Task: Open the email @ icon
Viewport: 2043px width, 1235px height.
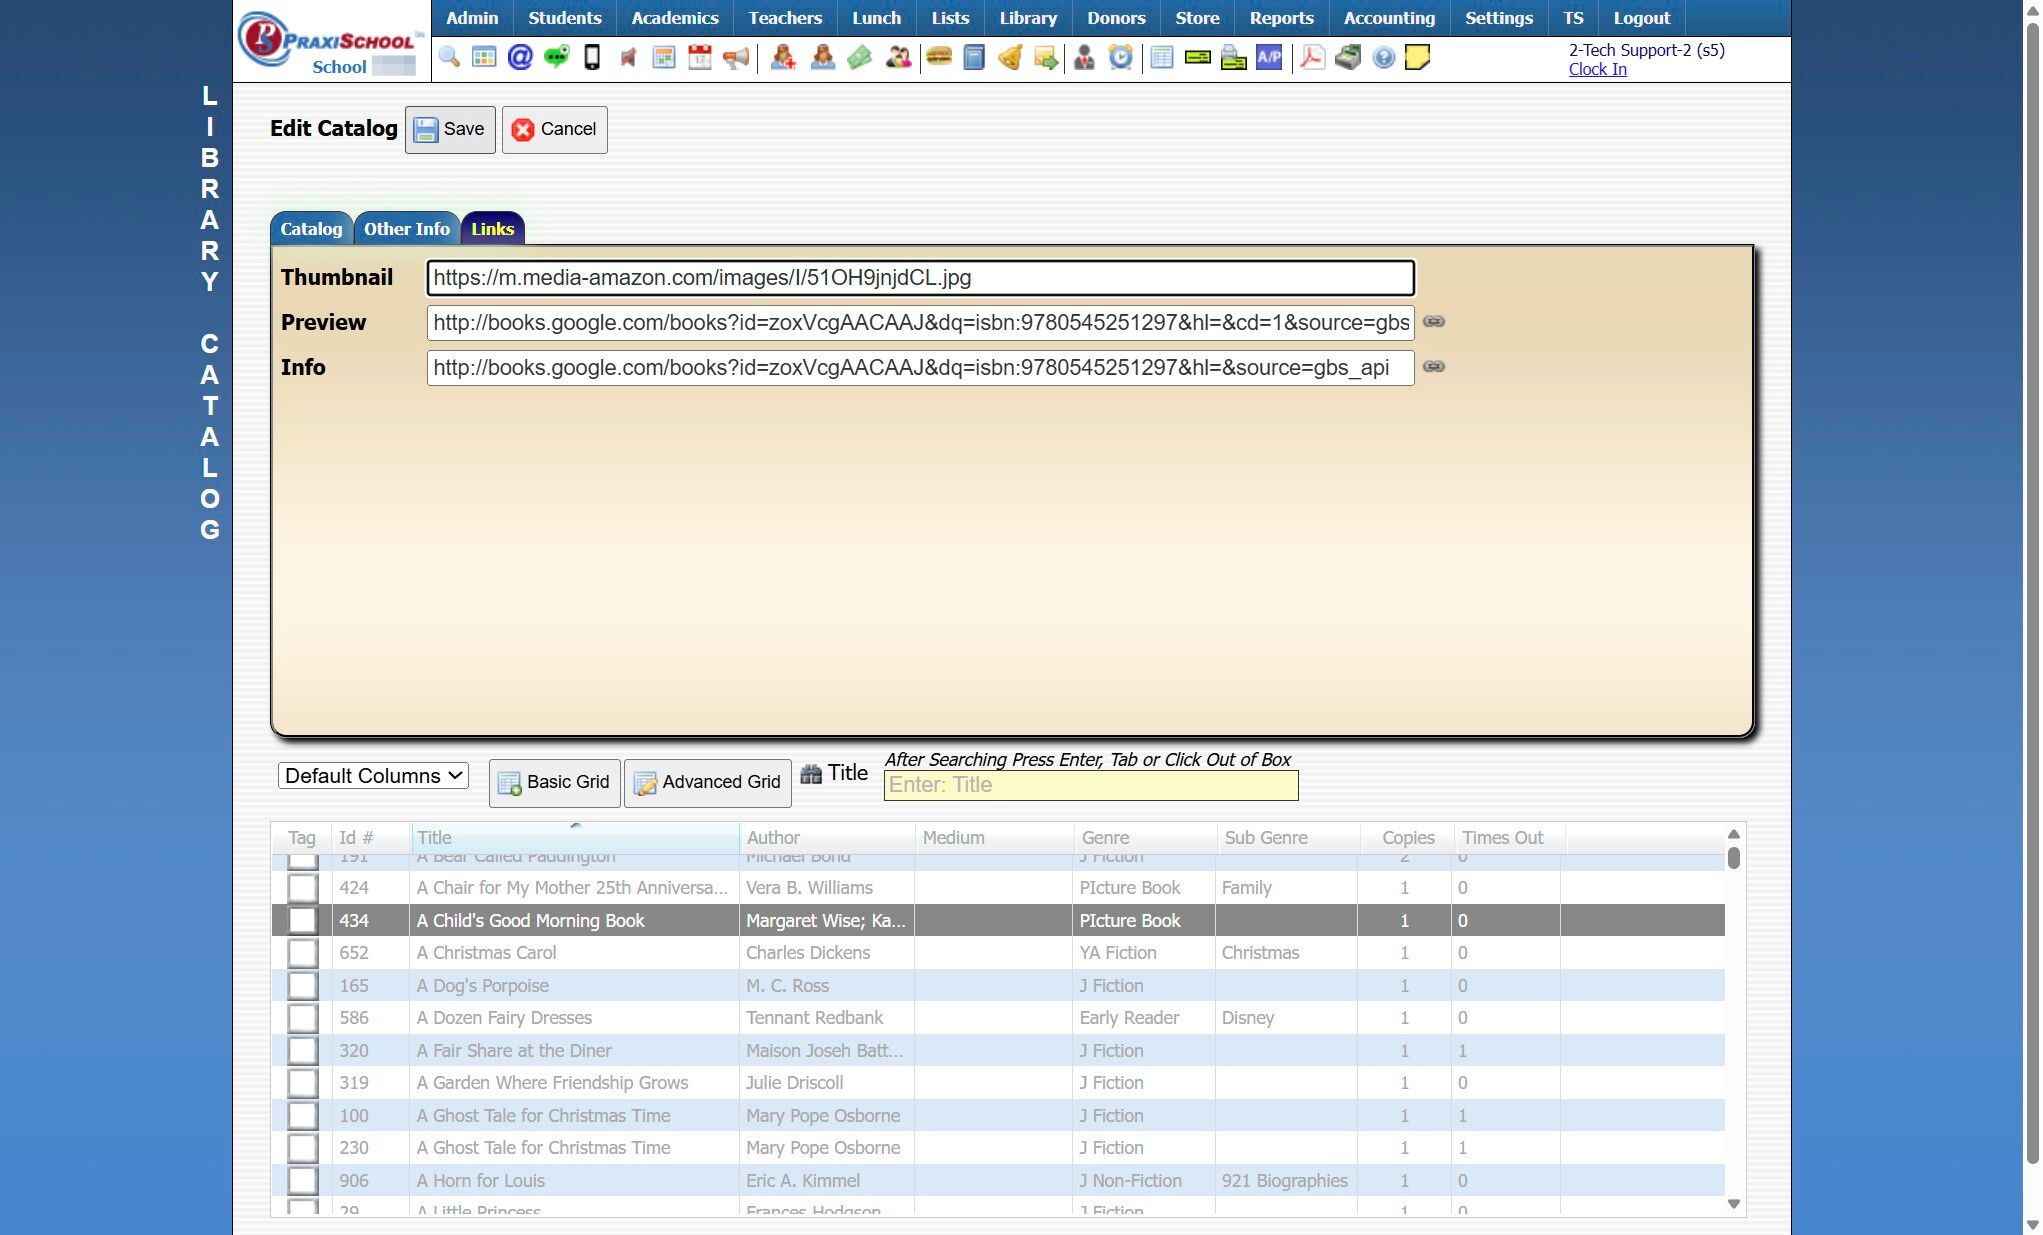Action: [520, 58]
